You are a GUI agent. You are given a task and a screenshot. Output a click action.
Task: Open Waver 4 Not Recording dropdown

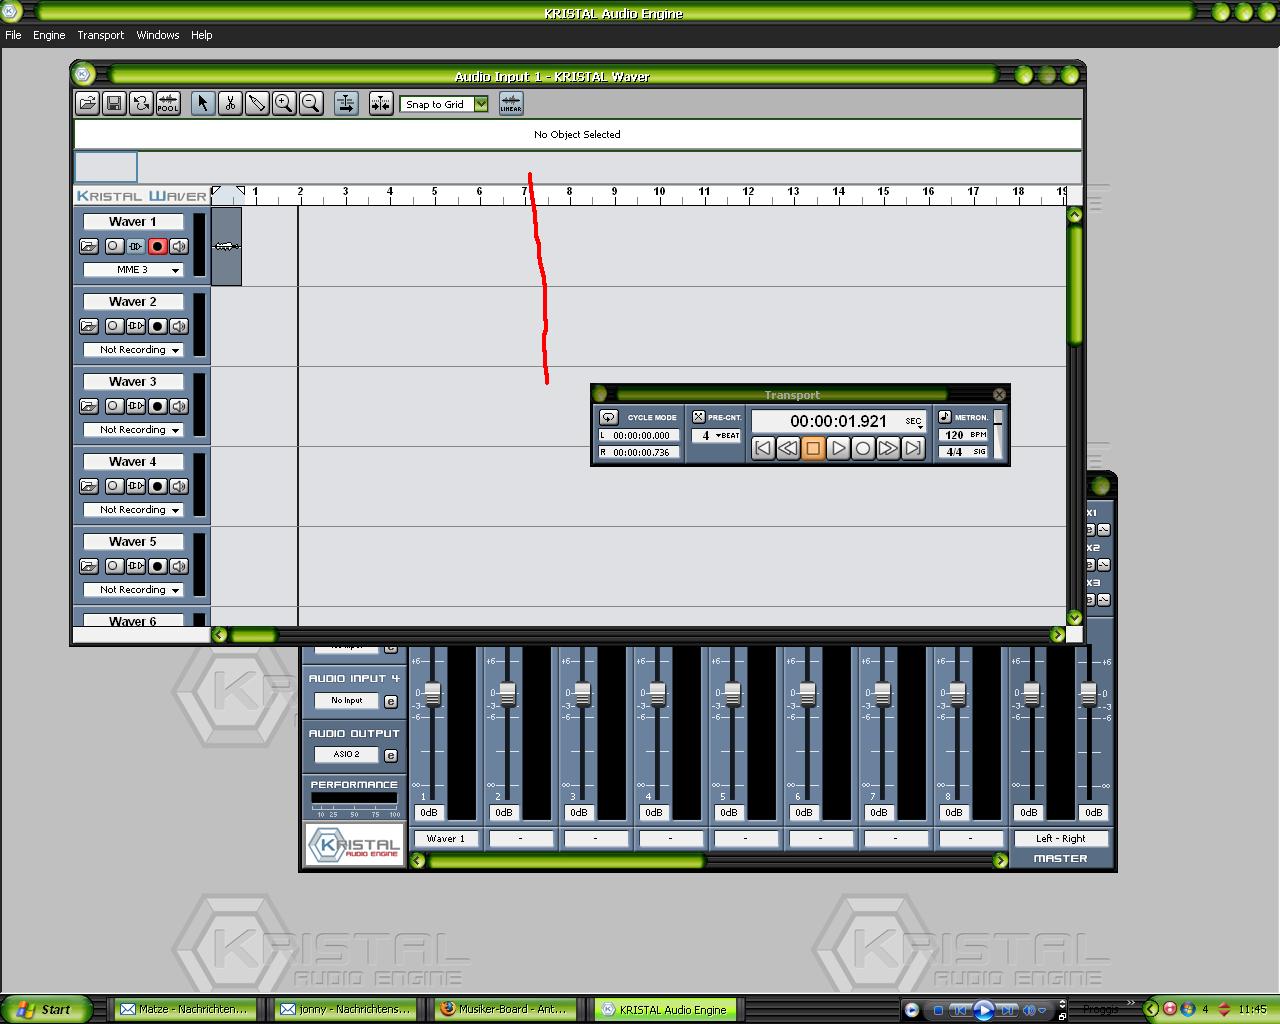click(133, 510)
